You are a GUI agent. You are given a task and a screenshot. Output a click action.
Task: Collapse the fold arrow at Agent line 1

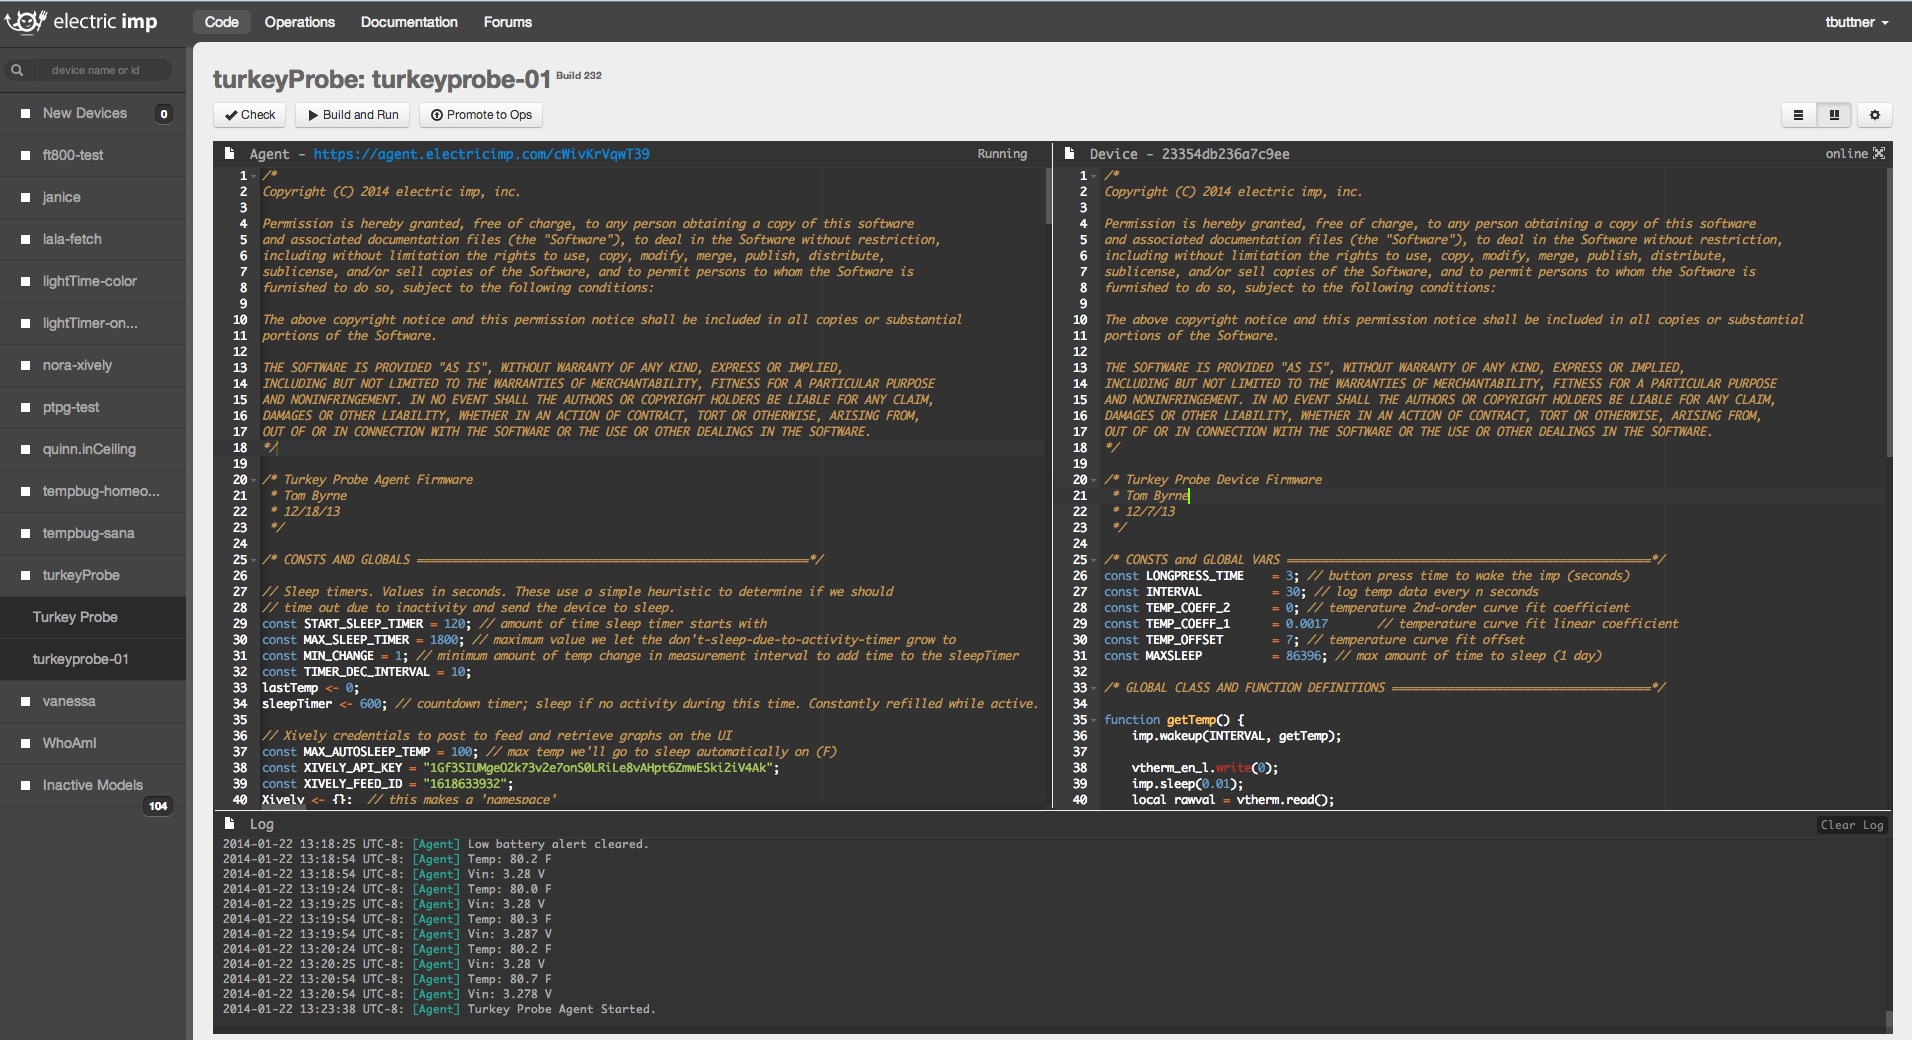pos(254,176)
